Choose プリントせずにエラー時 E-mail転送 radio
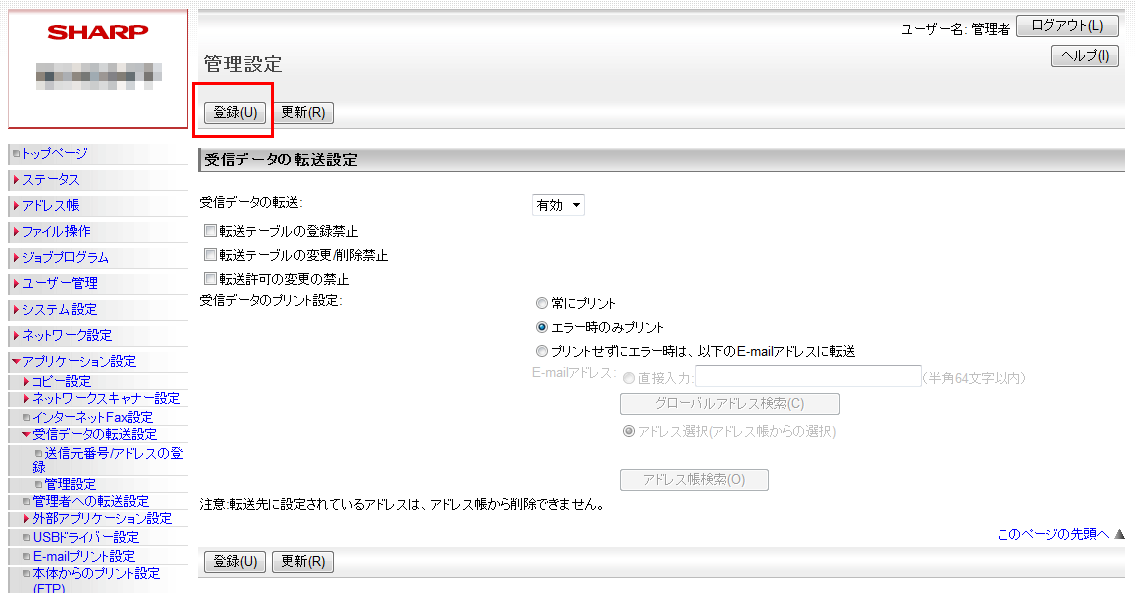Image resolution: width=1136 pixels, height=593 pixels. click(x=542, y=351)
